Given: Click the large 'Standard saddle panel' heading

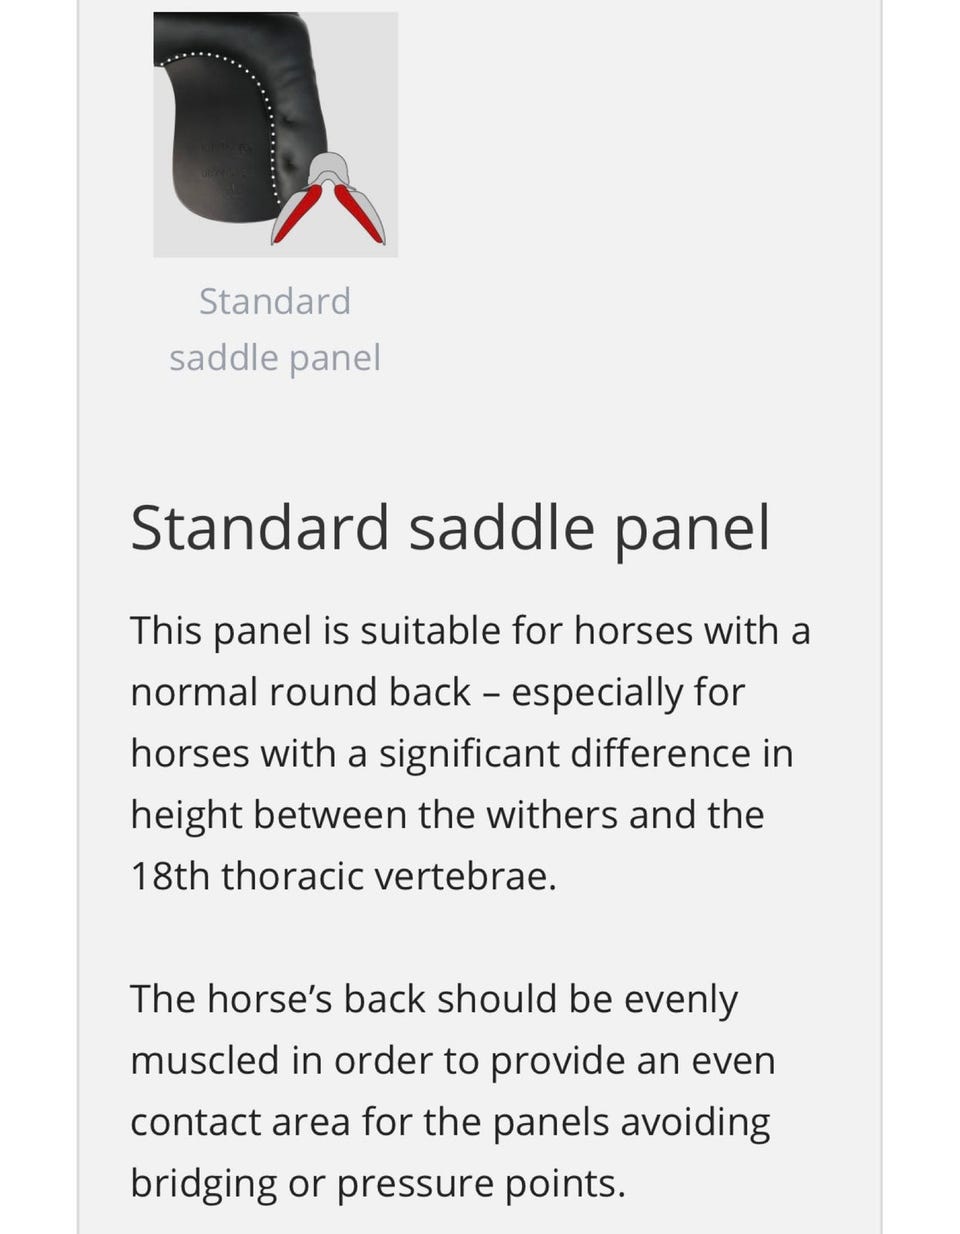Looking at the screenshot, I should [x=450, y=527].
